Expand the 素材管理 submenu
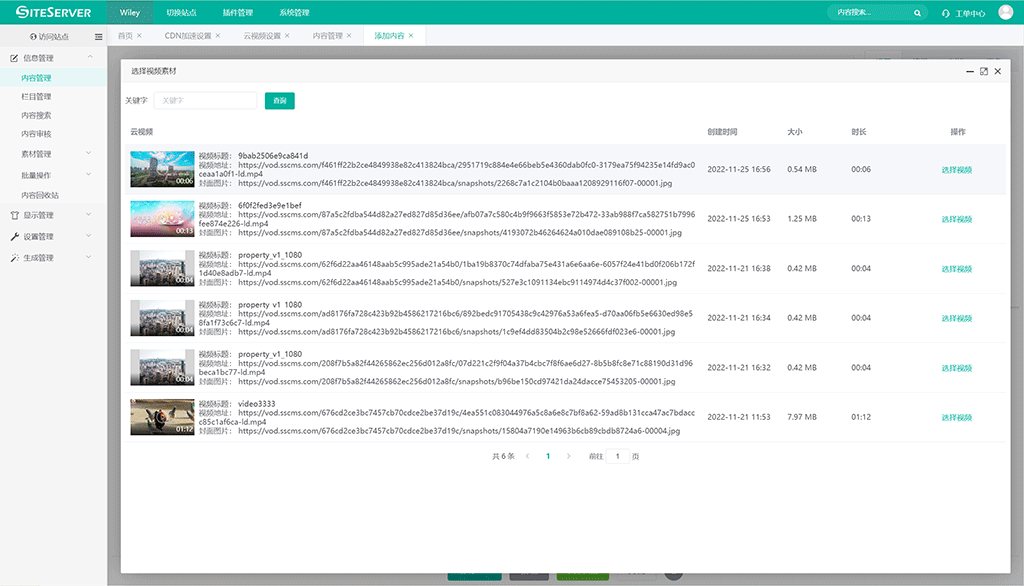This screenshot has width=1024, height=586. 88,154
